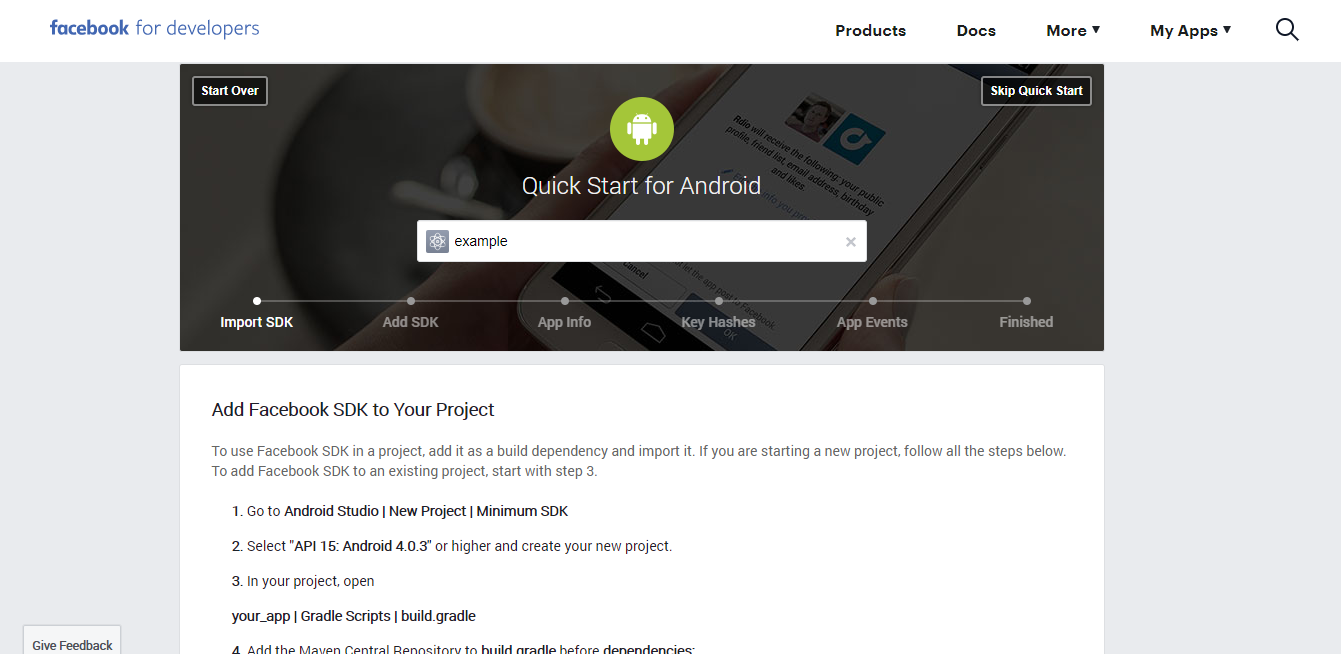Viewport: 1341px width, 654px height.
Task: Open the search magnifier icon
Action: coord(1287,30)
